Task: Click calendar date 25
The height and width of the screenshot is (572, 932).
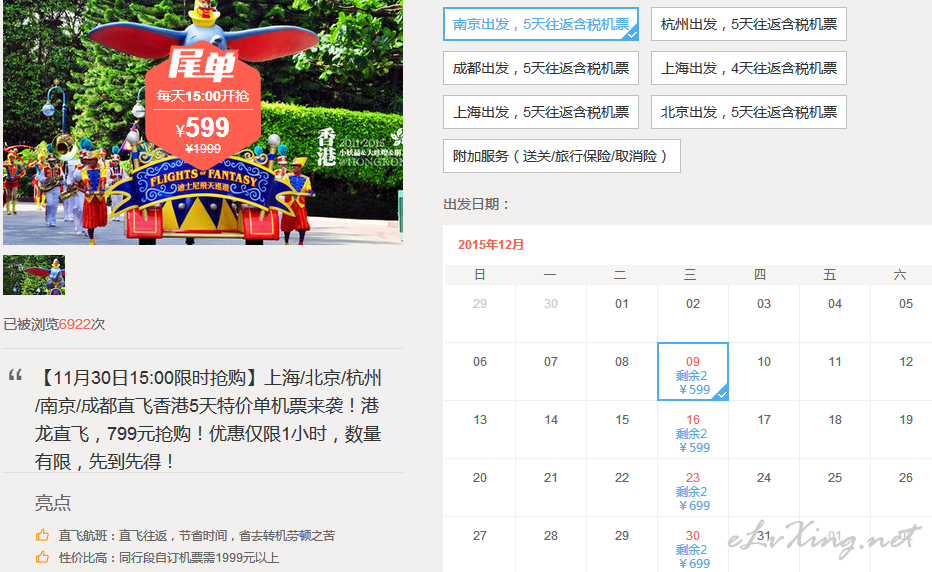Action: [835, 477]
